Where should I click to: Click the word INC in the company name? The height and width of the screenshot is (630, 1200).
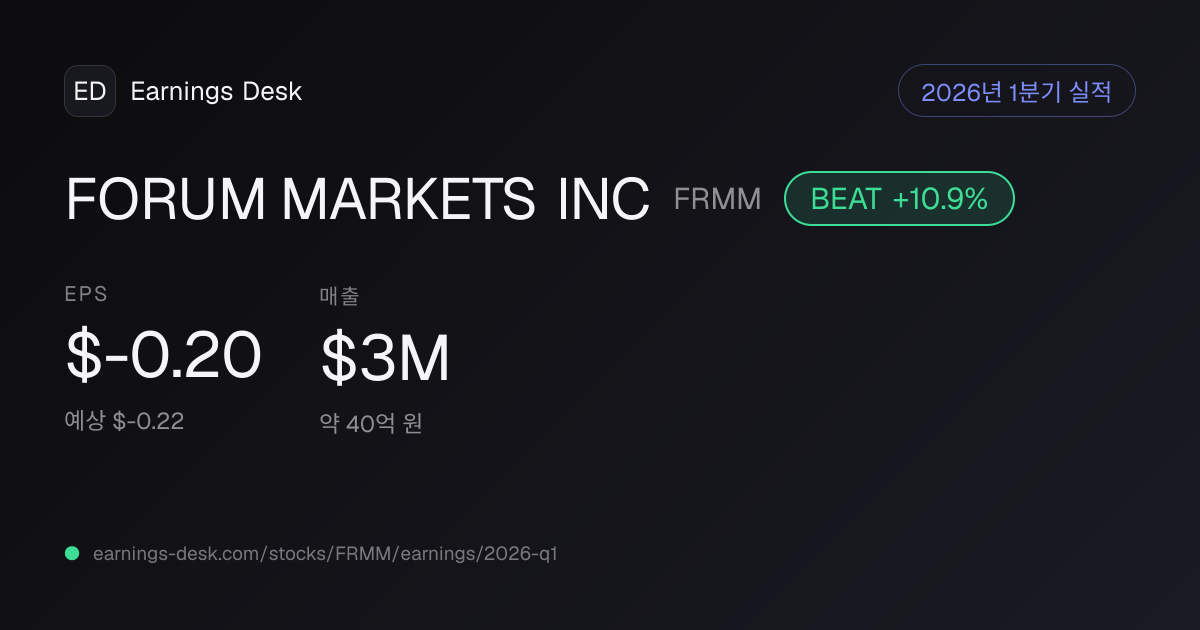(604, 198)
